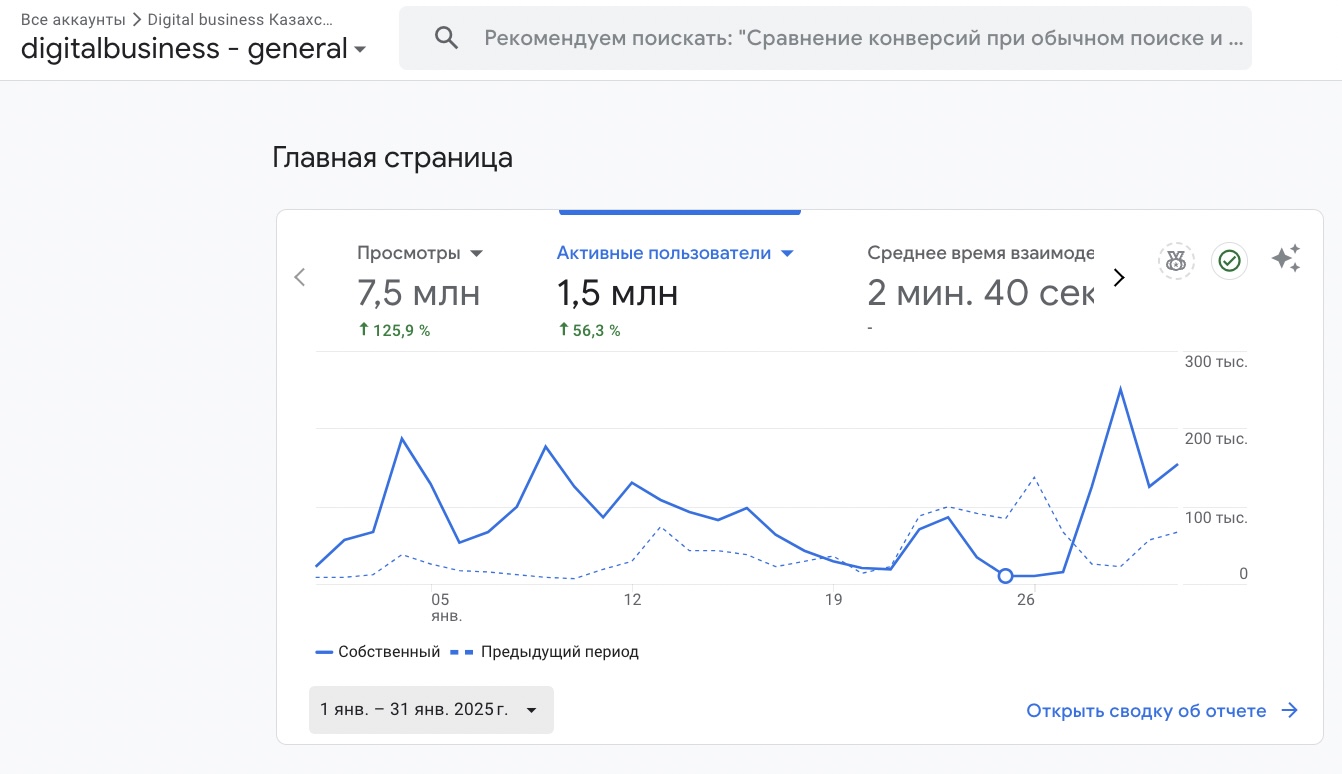Click the Предыдущий период legend entry
1342x774 pixels.
tap(545, 652)
